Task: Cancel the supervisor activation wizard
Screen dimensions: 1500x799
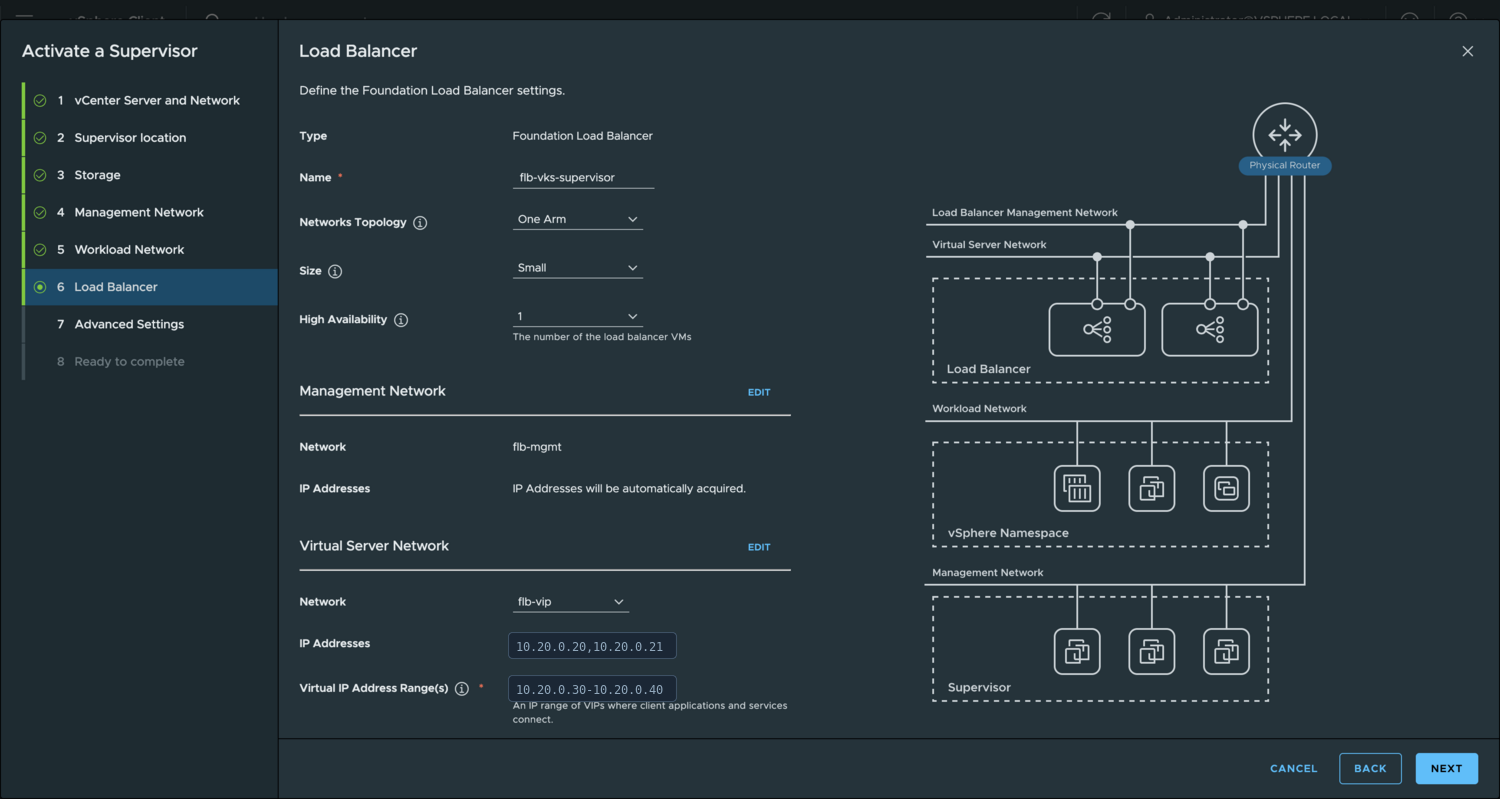Action: [1294, 768]
